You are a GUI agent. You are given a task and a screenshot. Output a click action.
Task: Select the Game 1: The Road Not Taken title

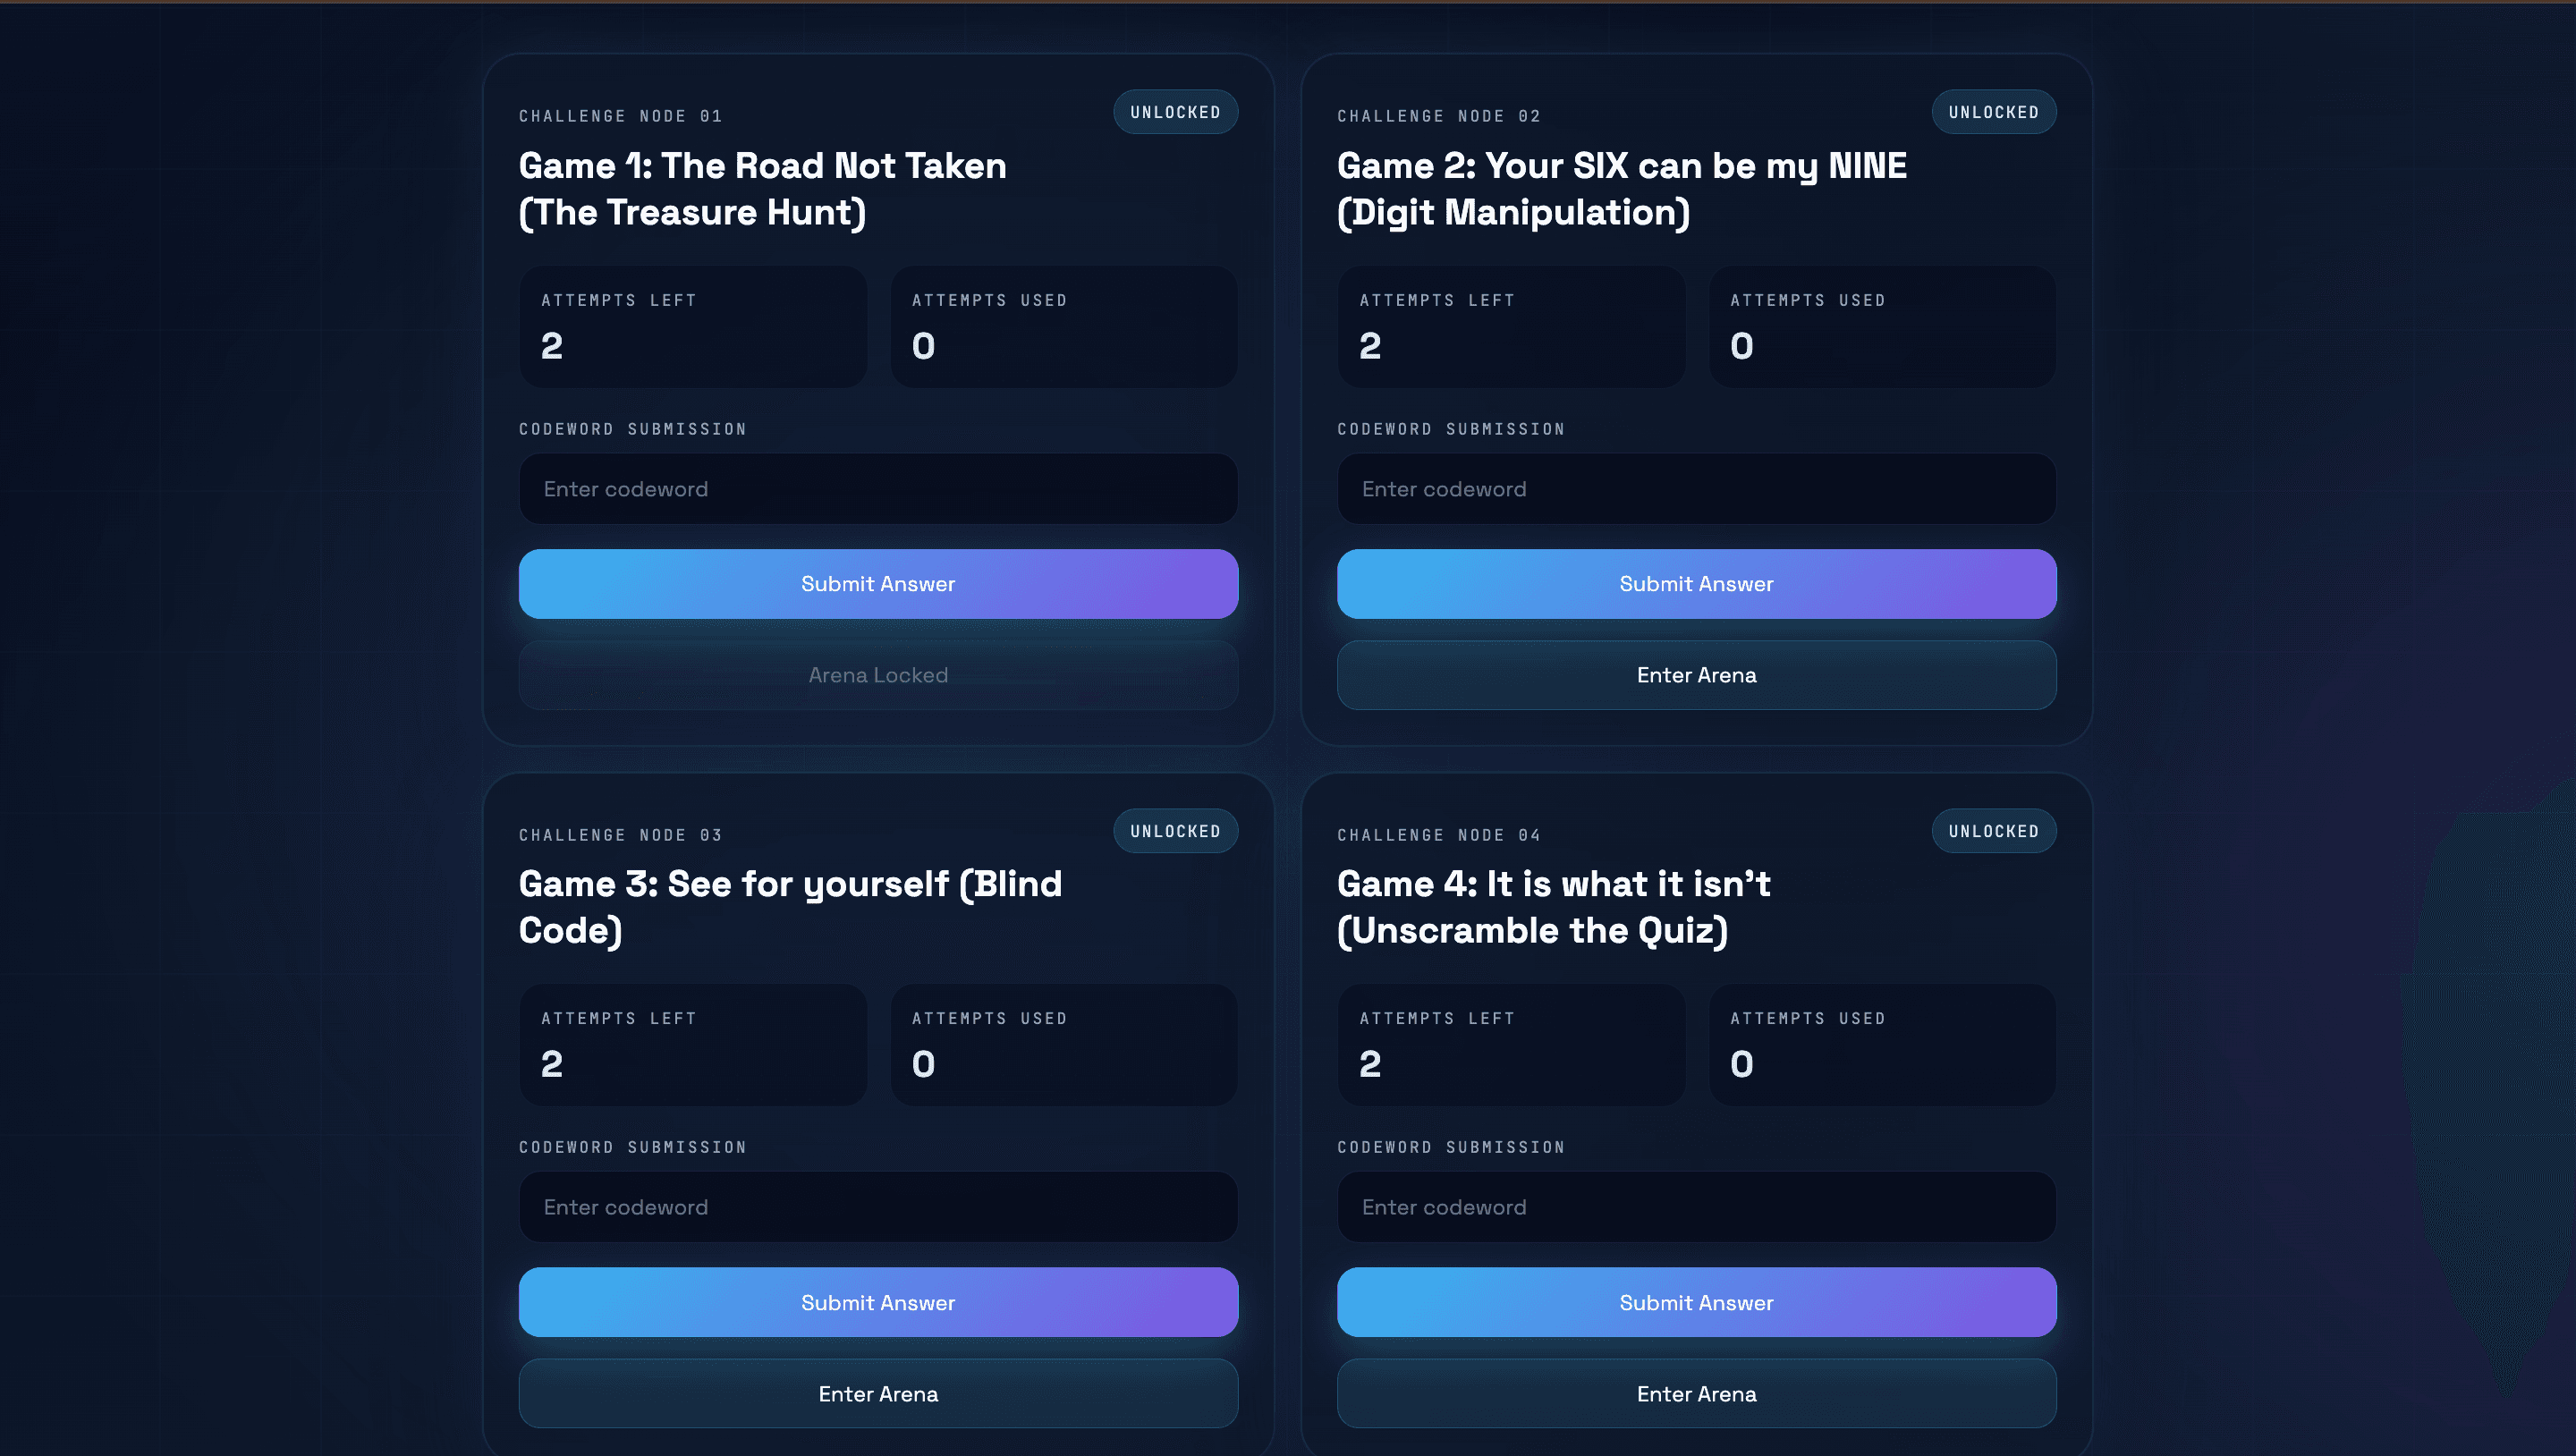[762, 165]
